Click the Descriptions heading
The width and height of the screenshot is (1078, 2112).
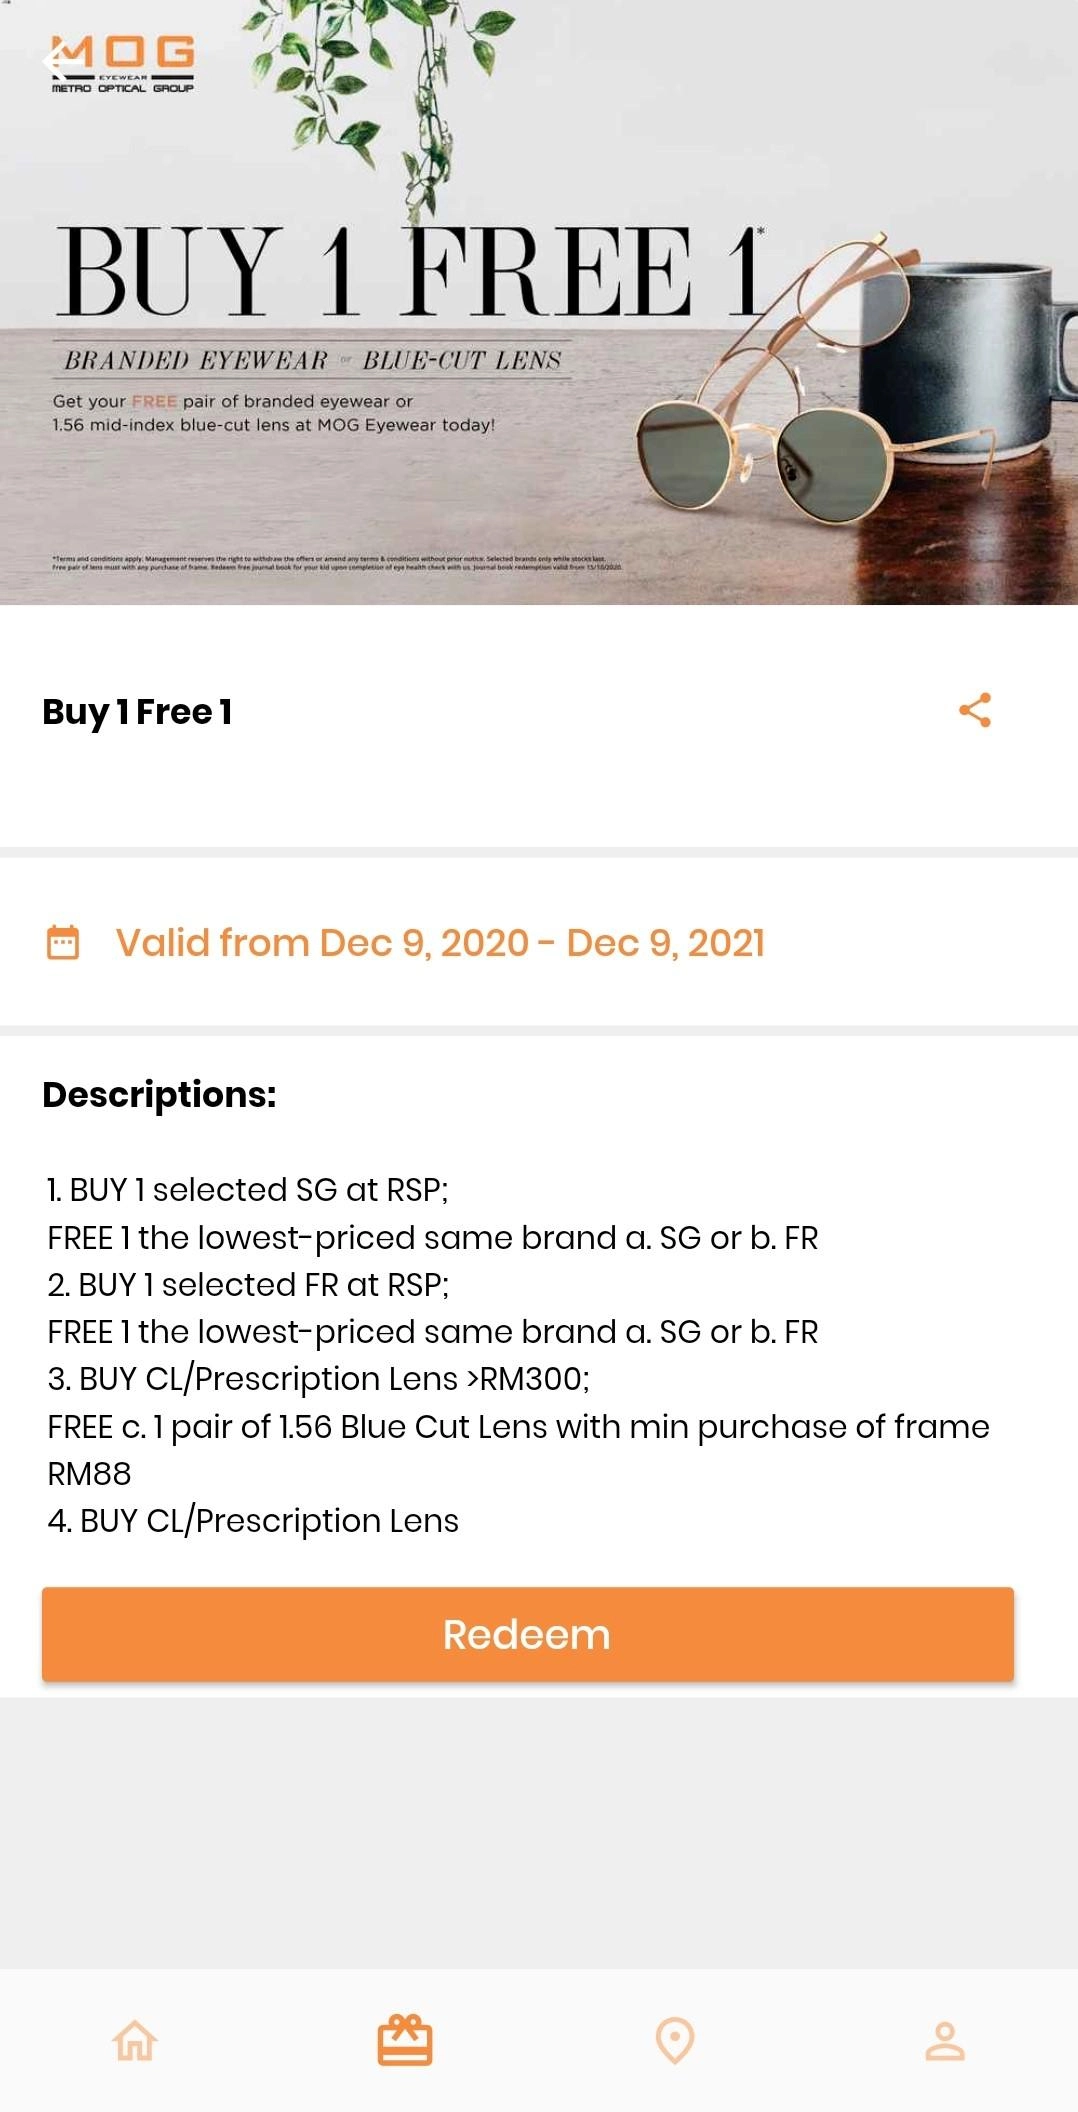(159, 1095)
